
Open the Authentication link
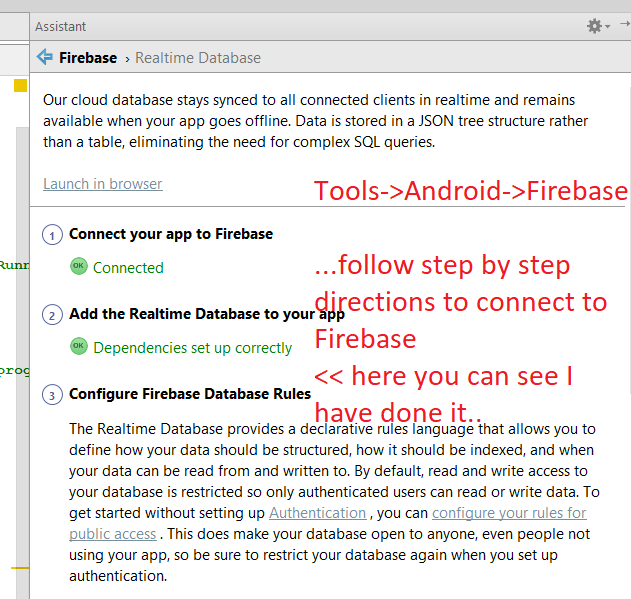pyautogui.click(x=317, y=513)
